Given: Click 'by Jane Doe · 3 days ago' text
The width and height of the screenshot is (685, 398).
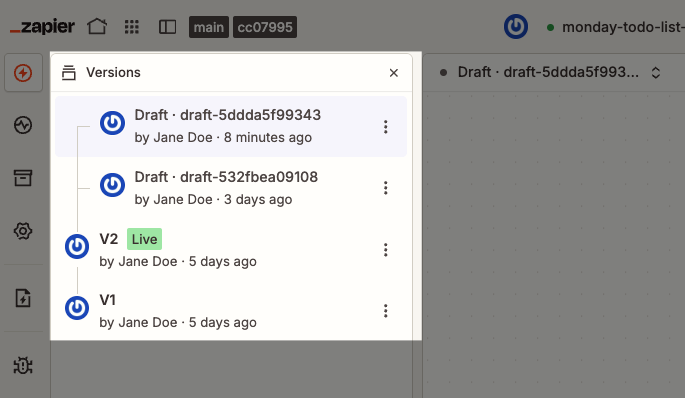Looking at the screenshot, I should coord(213,200).
